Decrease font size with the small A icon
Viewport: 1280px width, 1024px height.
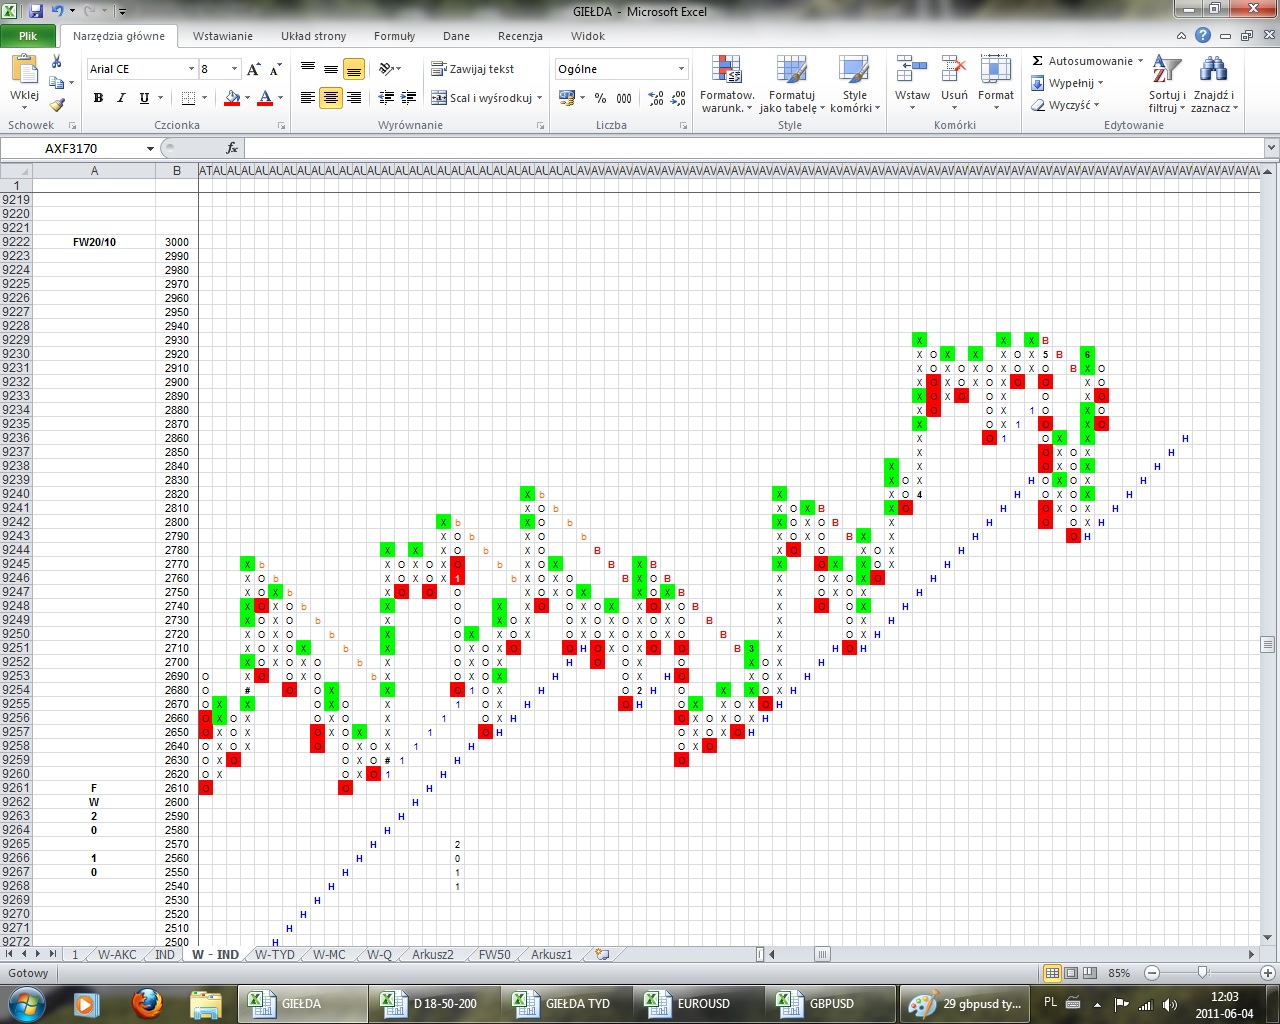pos(275,69)
